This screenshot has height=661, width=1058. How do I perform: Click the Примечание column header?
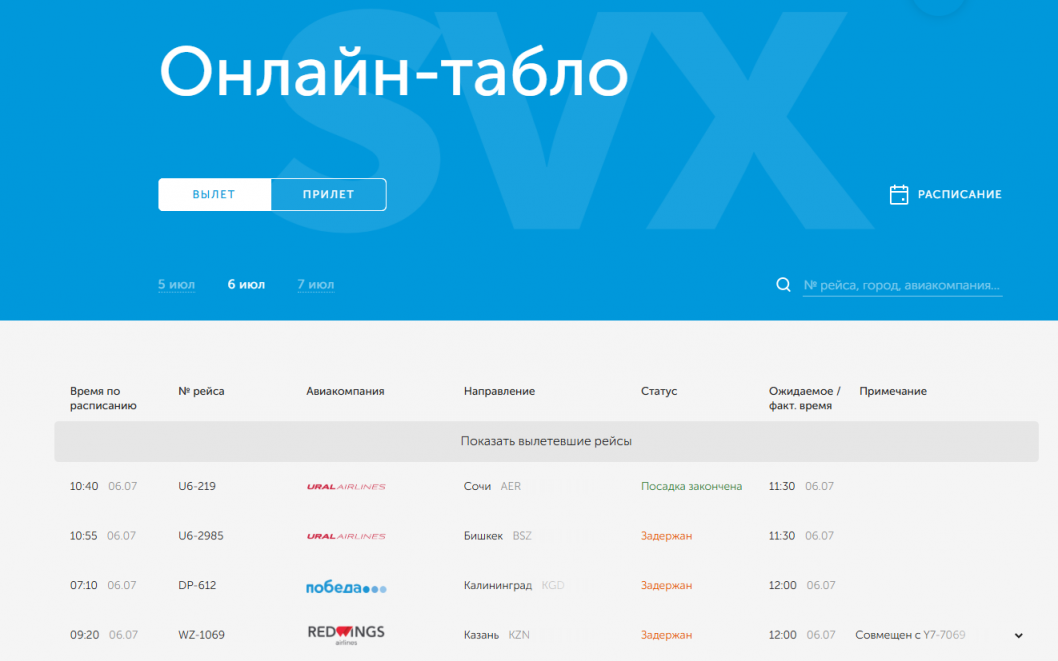pos(893,391)
